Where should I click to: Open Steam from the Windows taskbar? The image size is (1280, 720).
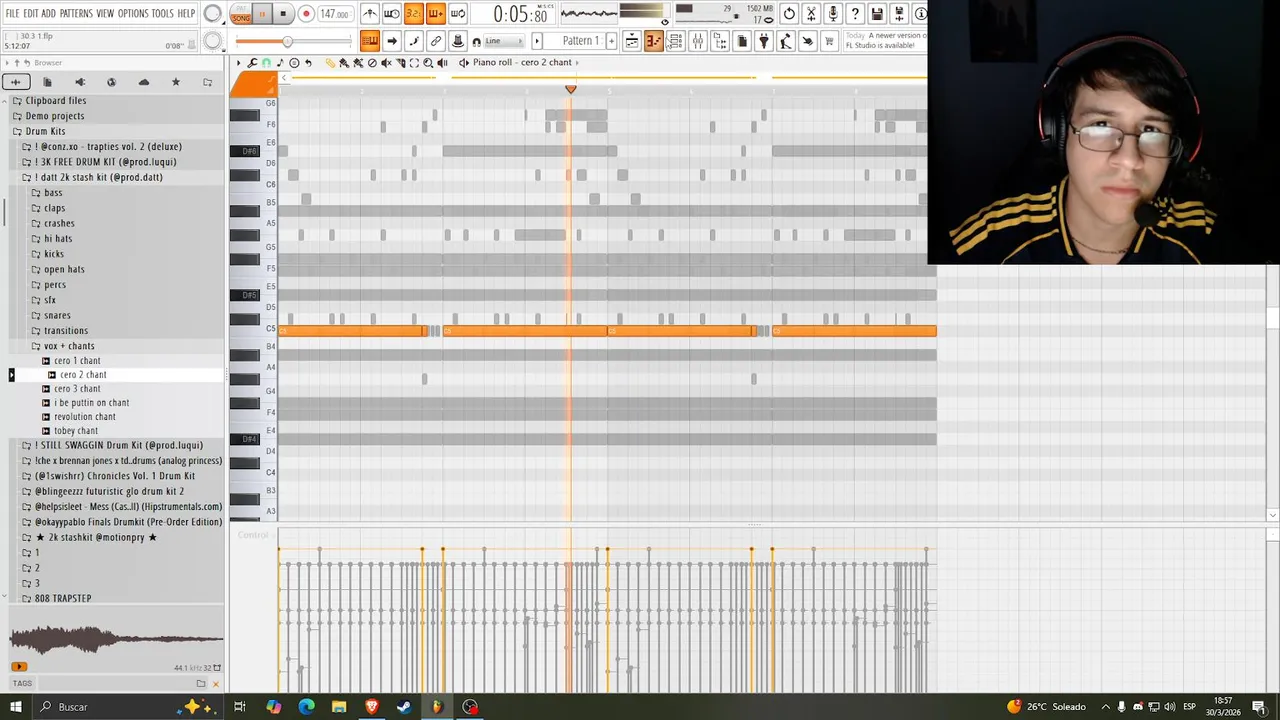pos(404,707)
